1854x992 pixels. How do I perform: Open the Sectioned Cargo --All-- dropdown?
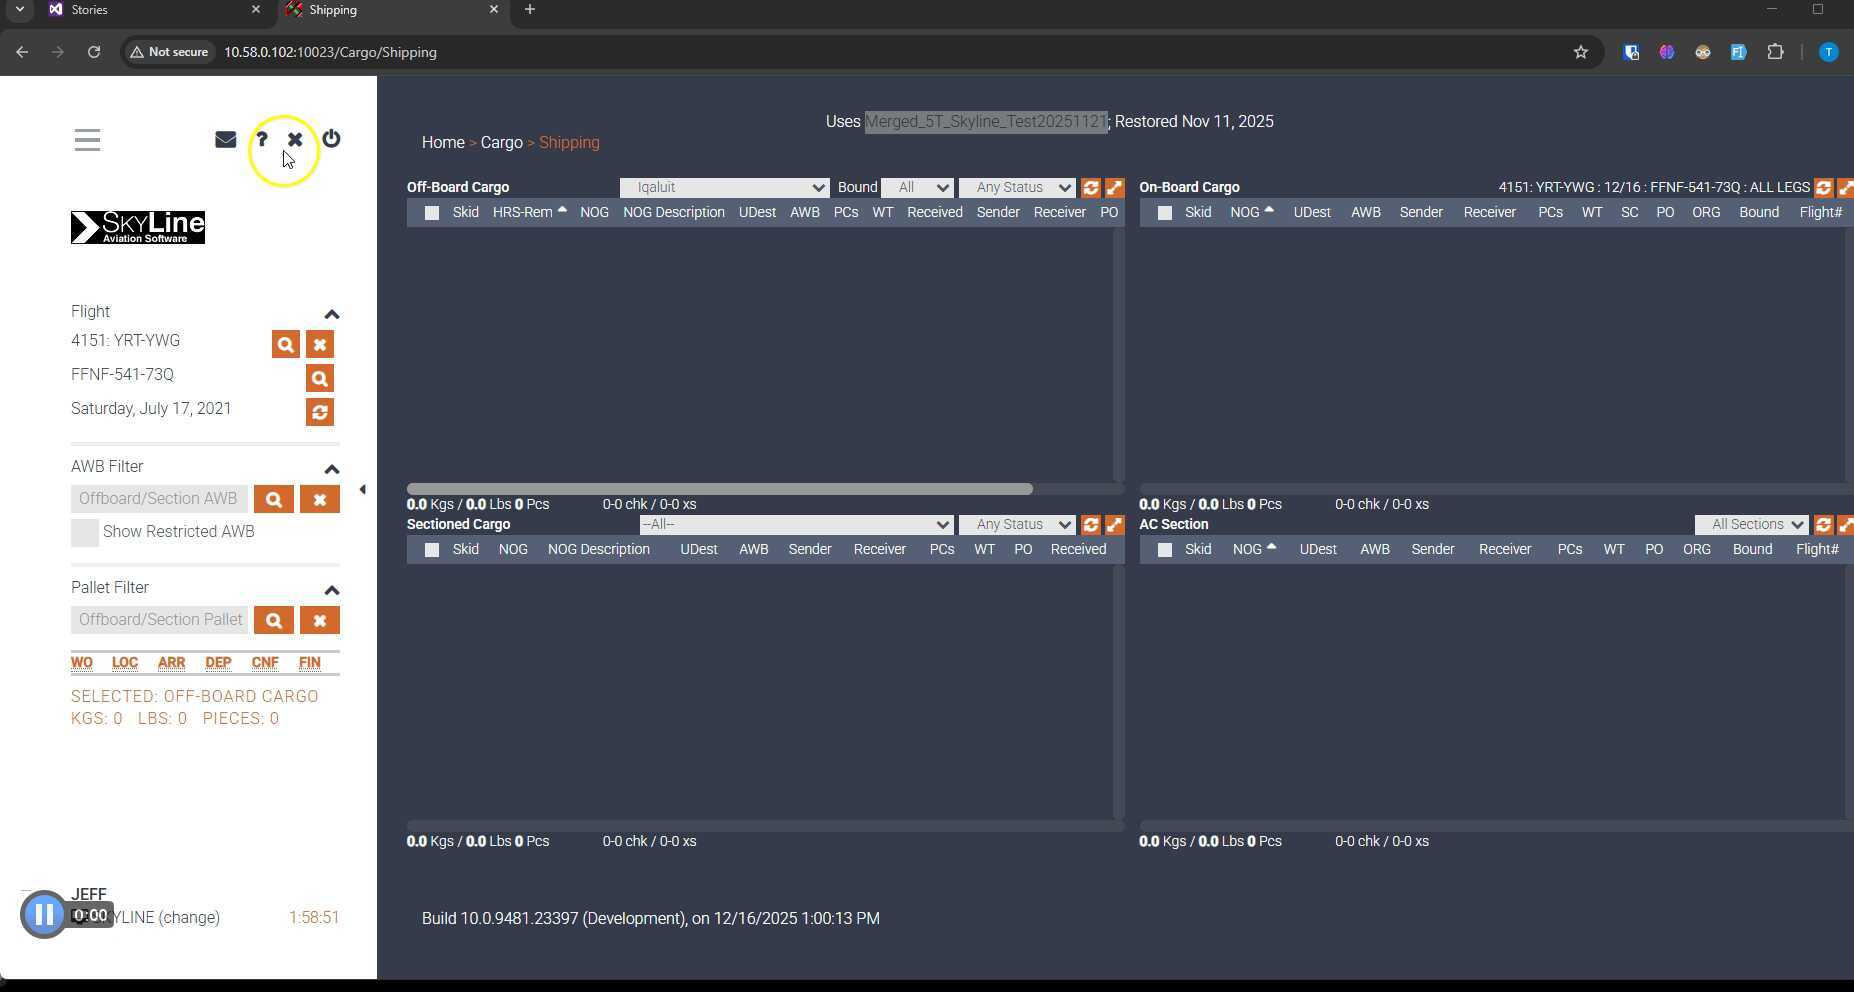pyautogui.click(x=796, y=525)
